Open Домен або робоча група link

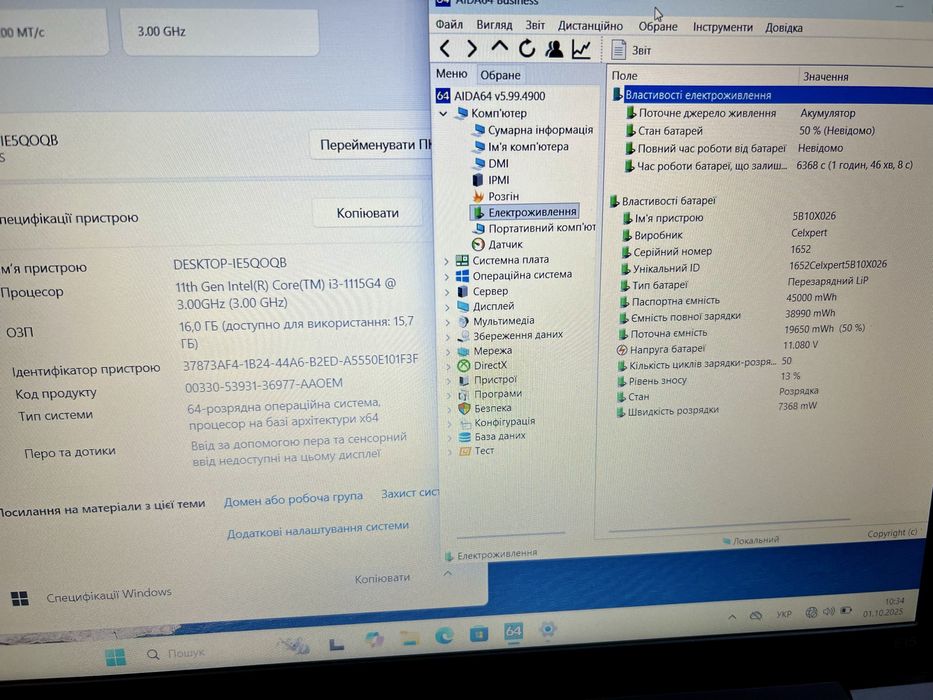tap(293, 499)
